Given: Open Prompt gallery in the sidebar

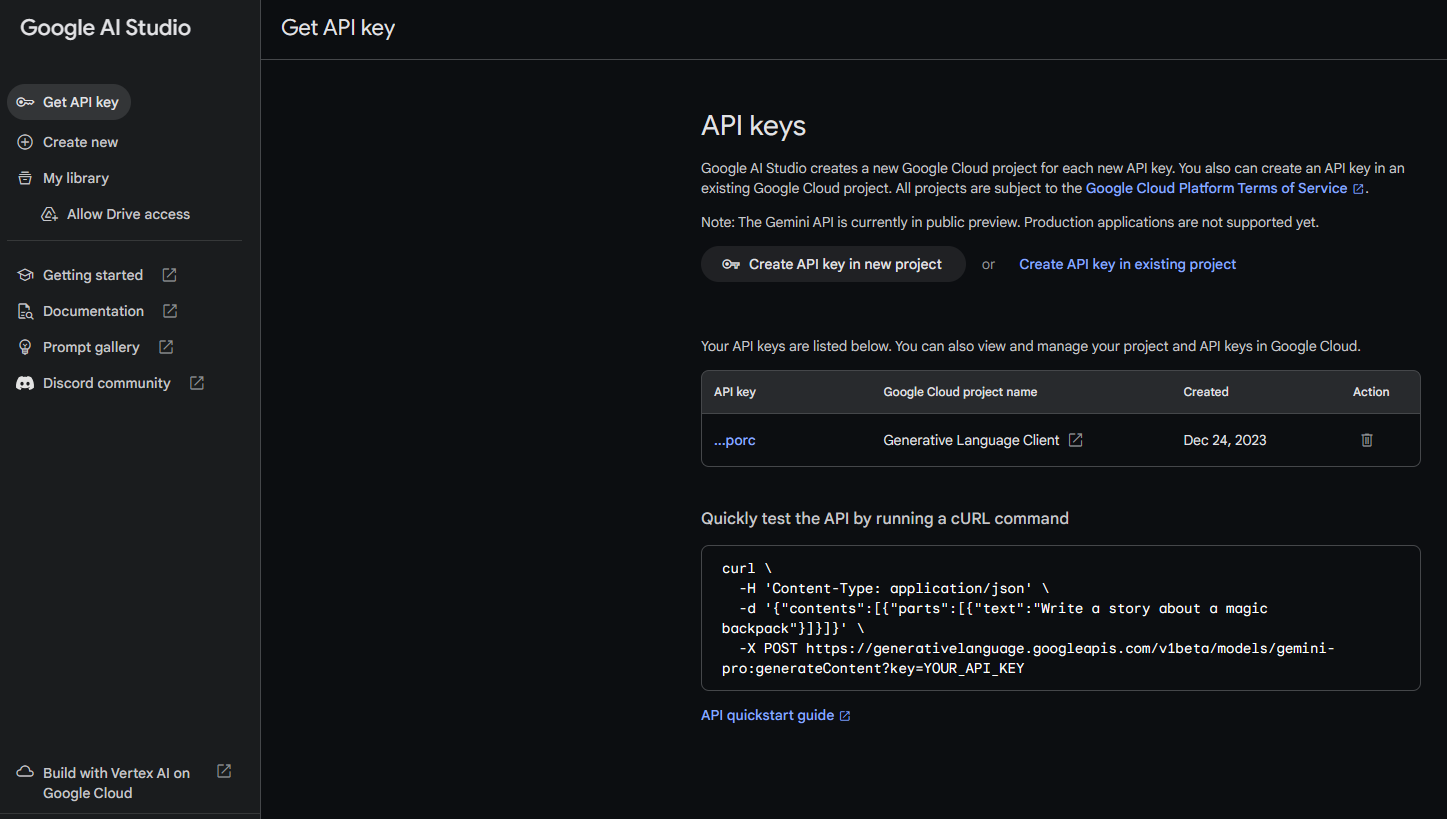Looking at the screenshot, I should 91,347.
